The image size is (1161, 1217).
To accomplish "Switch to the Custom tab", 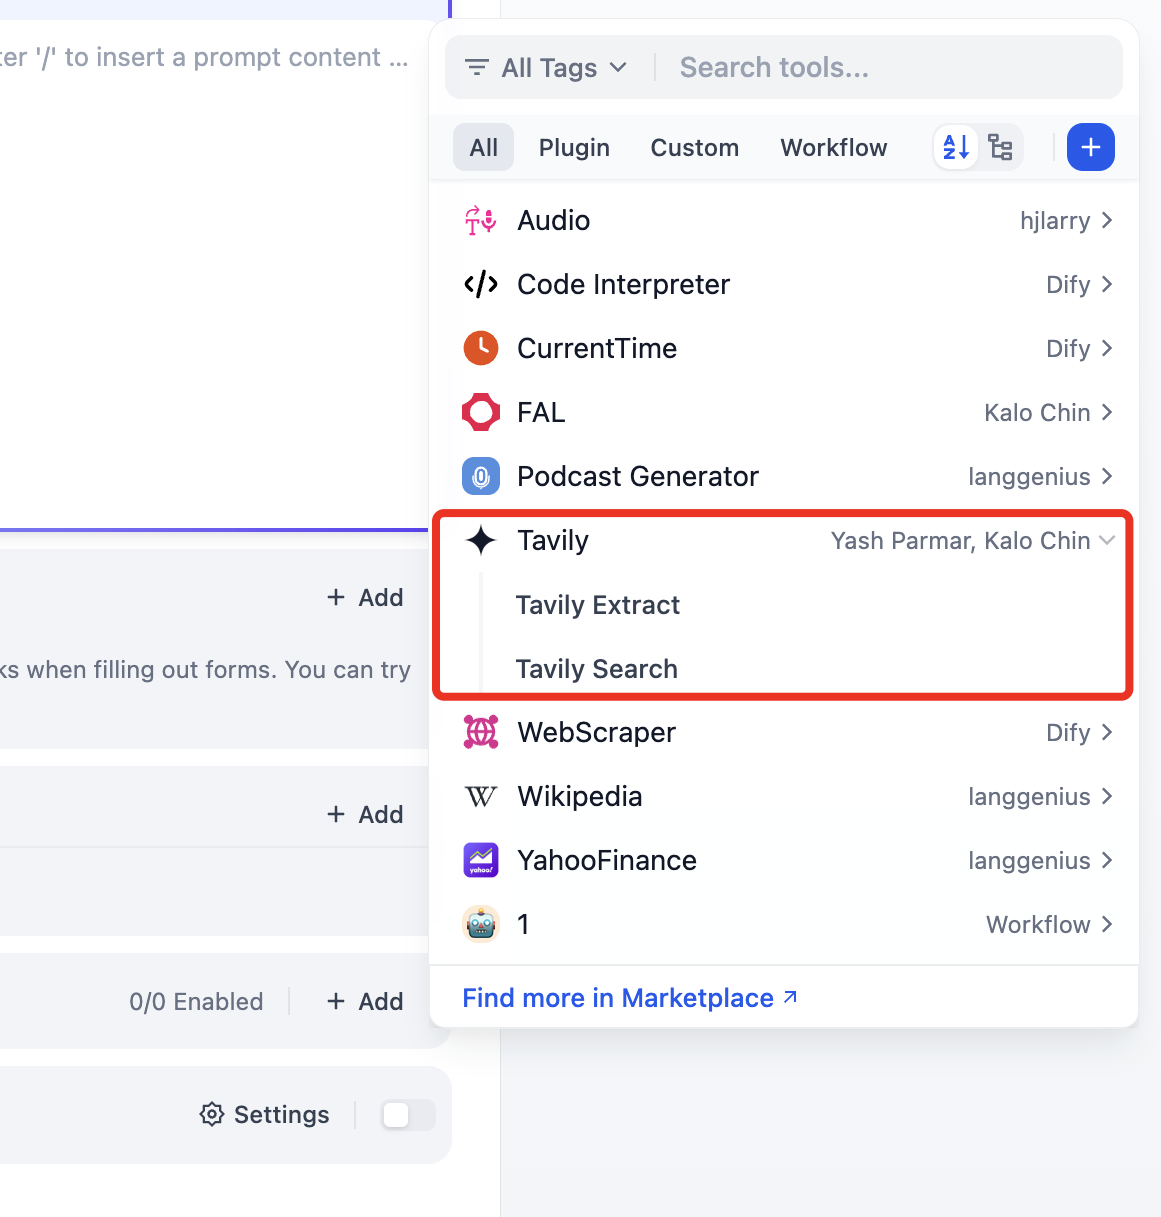I will tap(694, 148).
